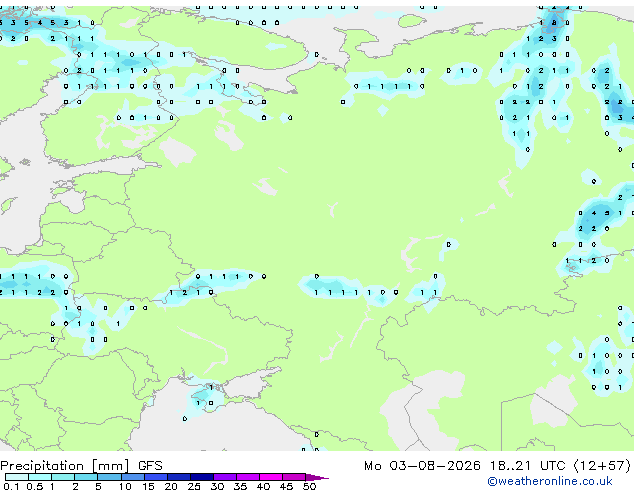This screenshot has width=634, height=490.
Task: Select the 0.5–1 mm legend color box
Action: pyautogui.click(x=40, y=477)
